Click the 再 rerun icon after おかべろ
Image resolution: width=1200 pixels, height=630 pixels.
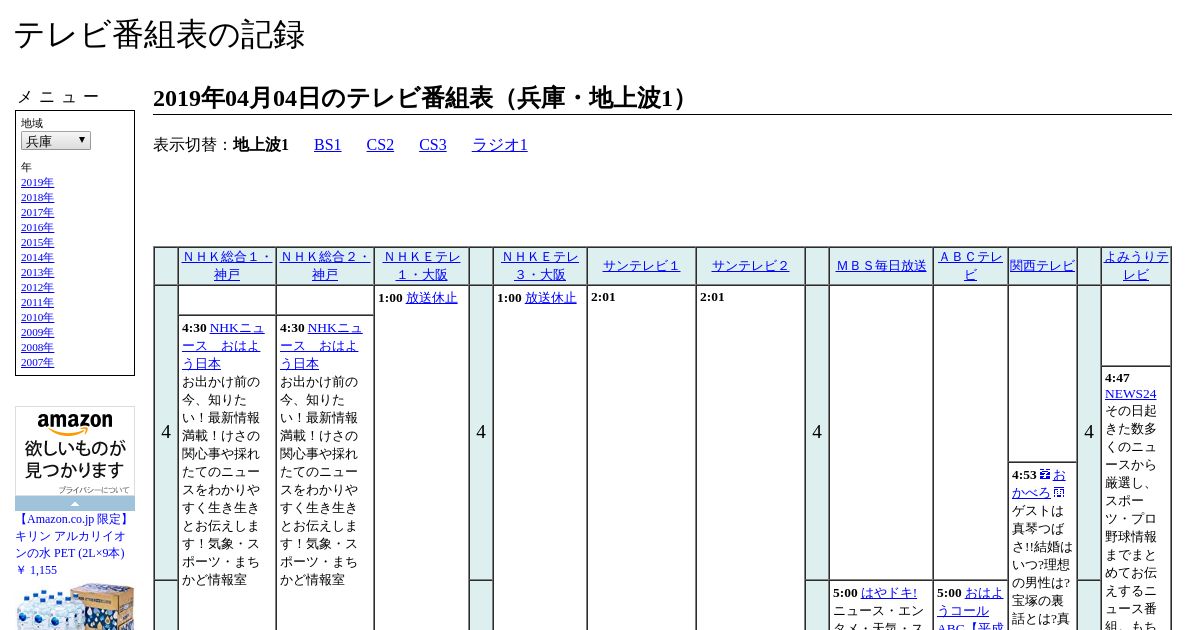1059,493
